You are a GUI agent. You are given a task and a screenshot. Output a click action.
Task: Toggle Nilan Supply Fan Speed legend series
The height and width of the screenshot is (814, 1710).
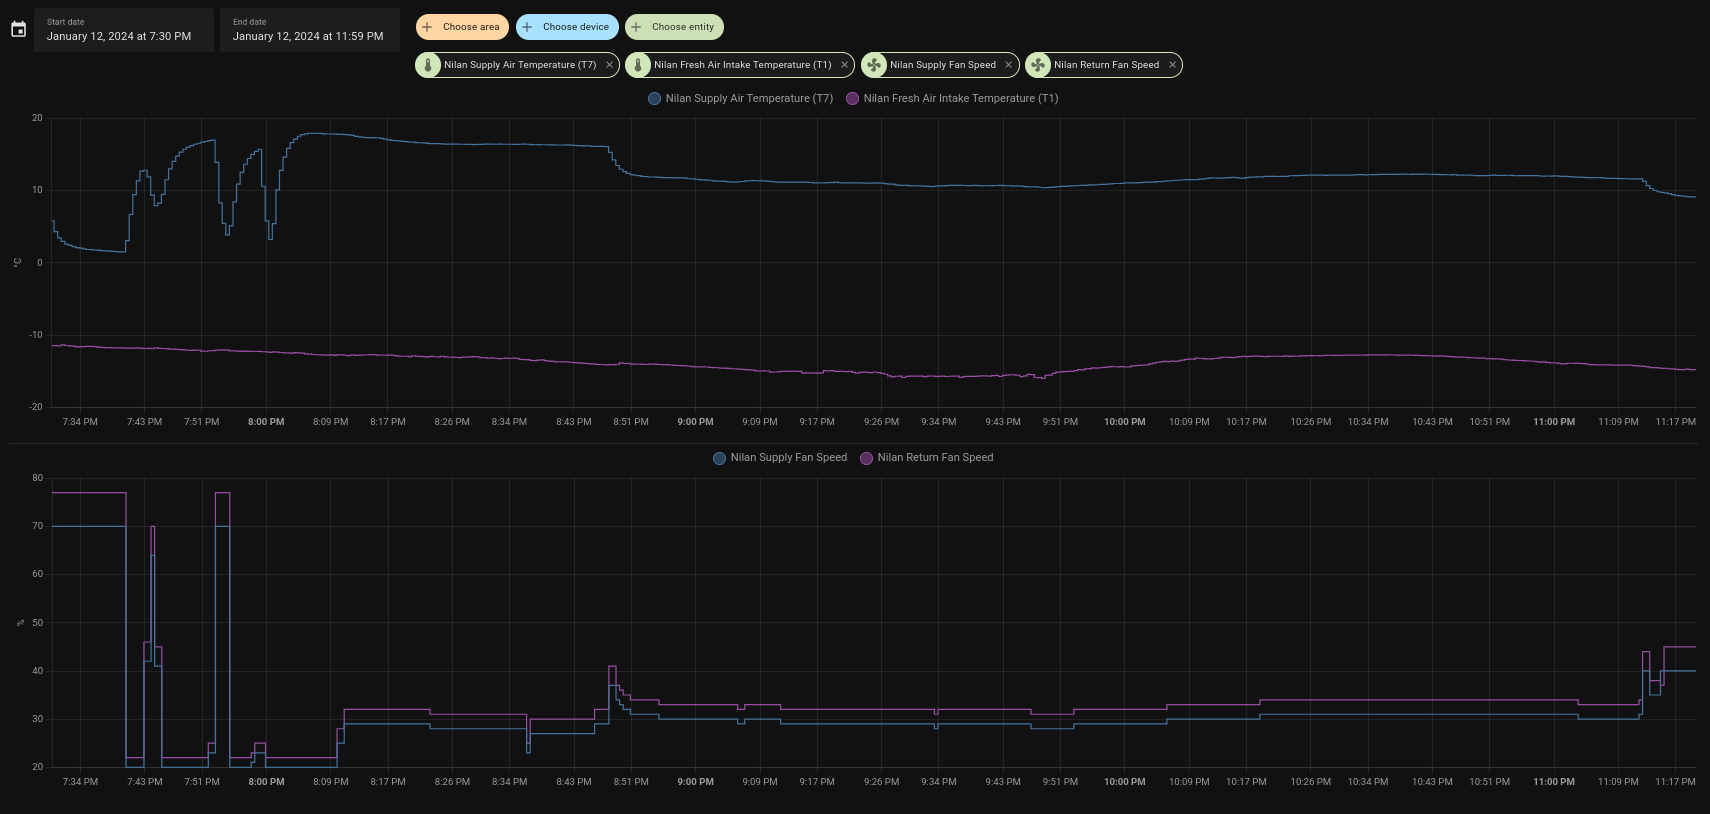point(780,458)
